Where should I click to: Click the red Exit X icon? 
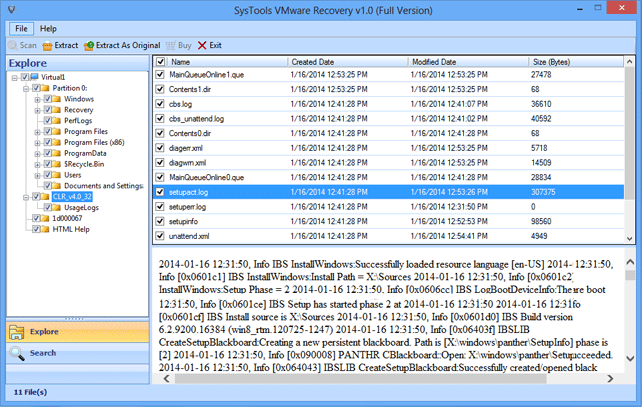tap(202, 45)
